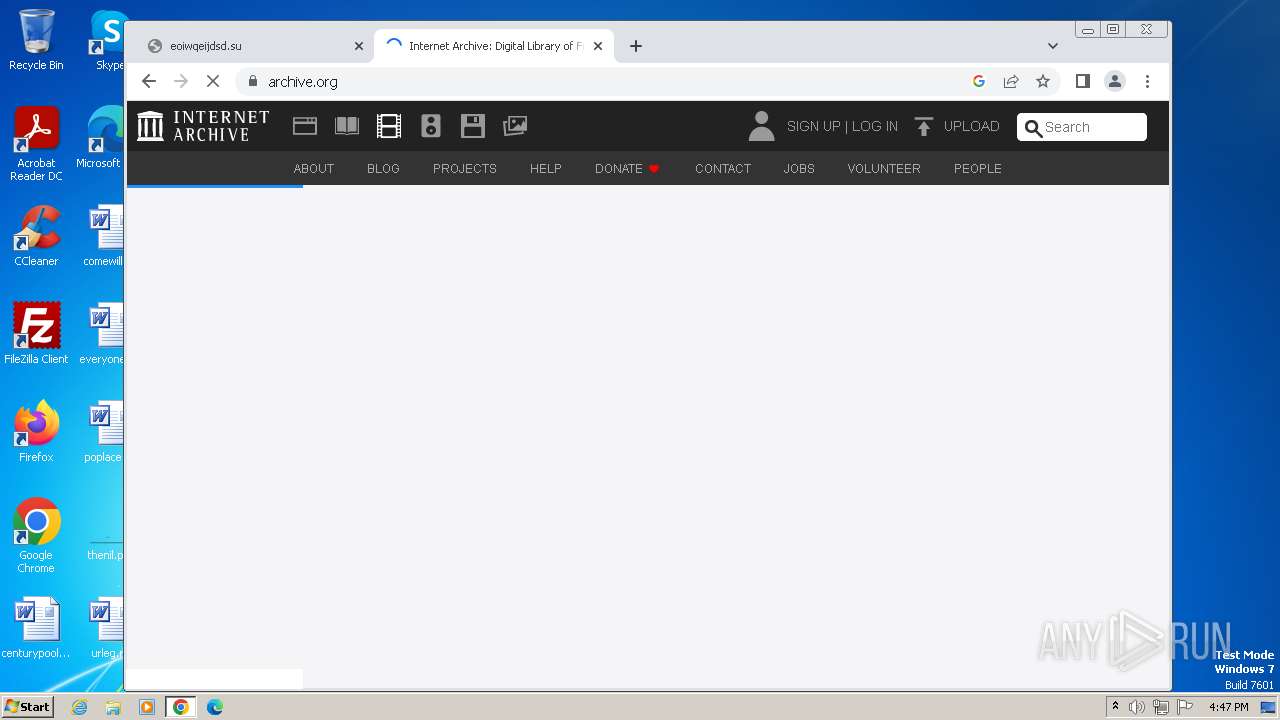The height and width of the screenshot is (720, 1280).
Task: Select centurypool document on desktop
Action: [36, 628]
